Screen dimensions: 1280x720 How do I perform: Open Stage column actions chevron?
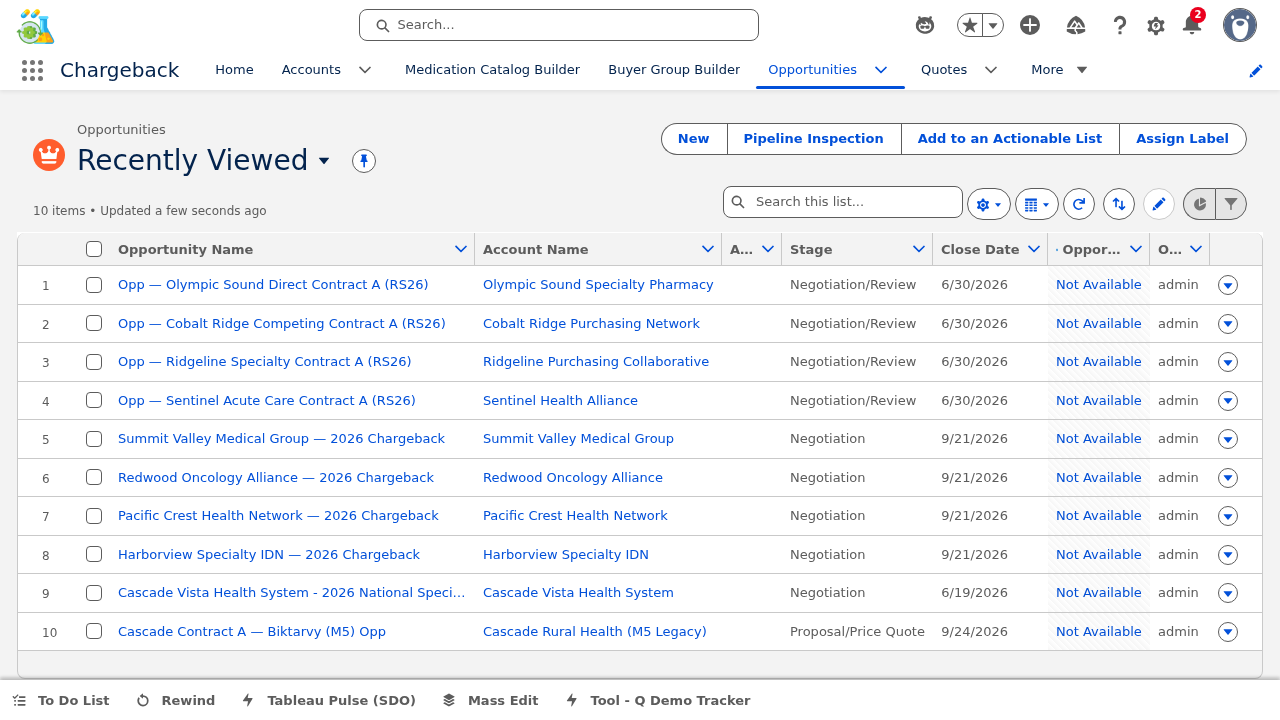[x=919, y=249]
